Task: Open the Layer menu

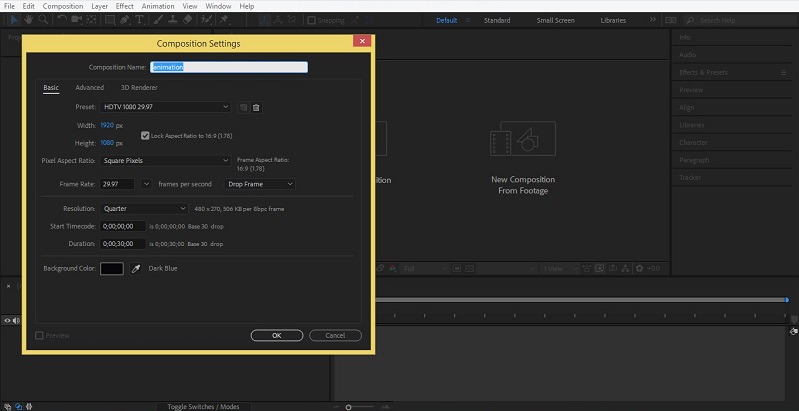Action: click(x=99, y=6)
